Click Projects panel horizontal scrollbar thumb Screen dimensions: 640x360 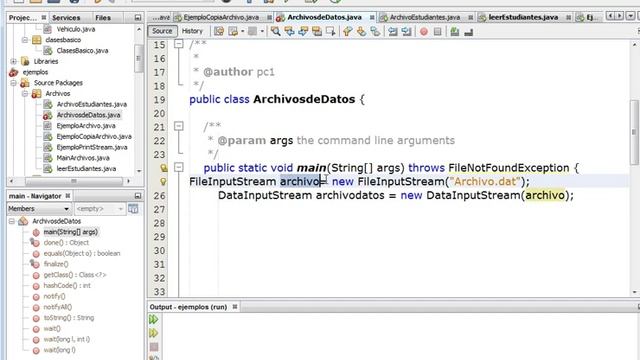coord(73,181)
